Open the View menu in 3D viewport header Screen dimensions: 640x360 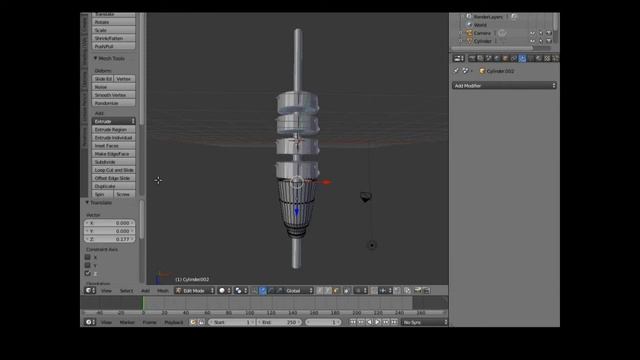coord(106,291)
